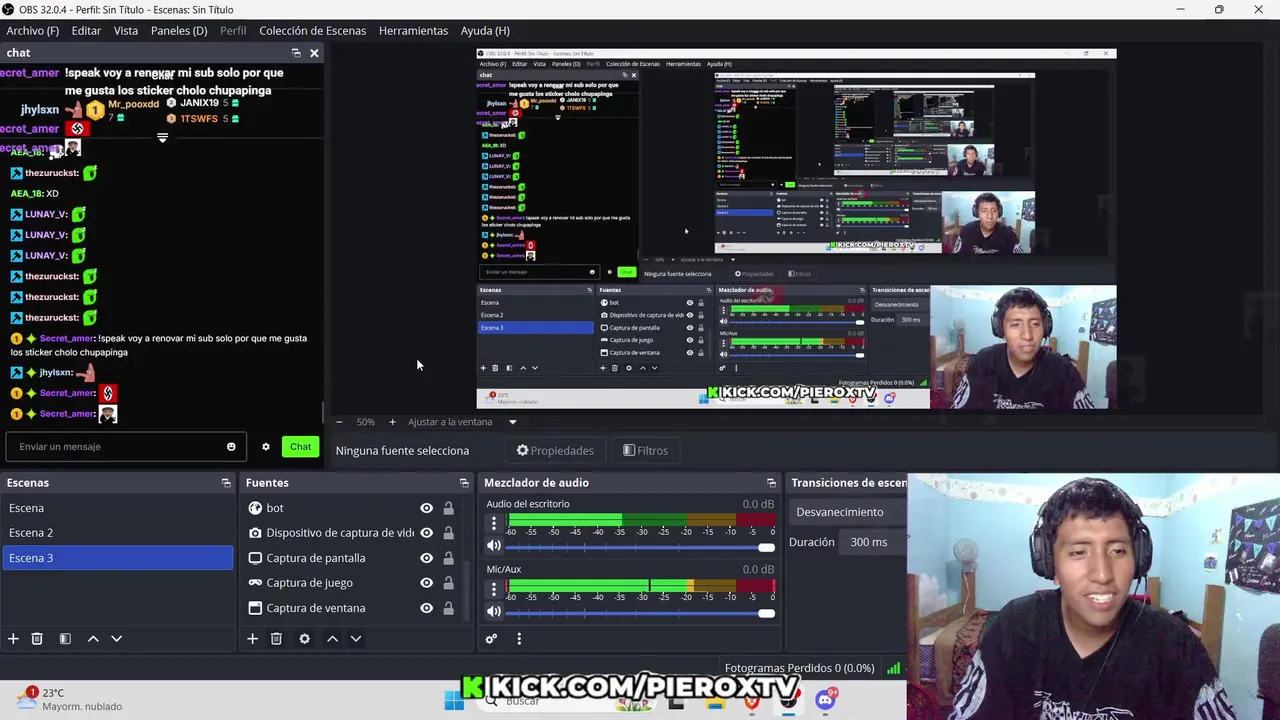
Task: Lock the Captura de juego source
Action: tap(448, 583)
